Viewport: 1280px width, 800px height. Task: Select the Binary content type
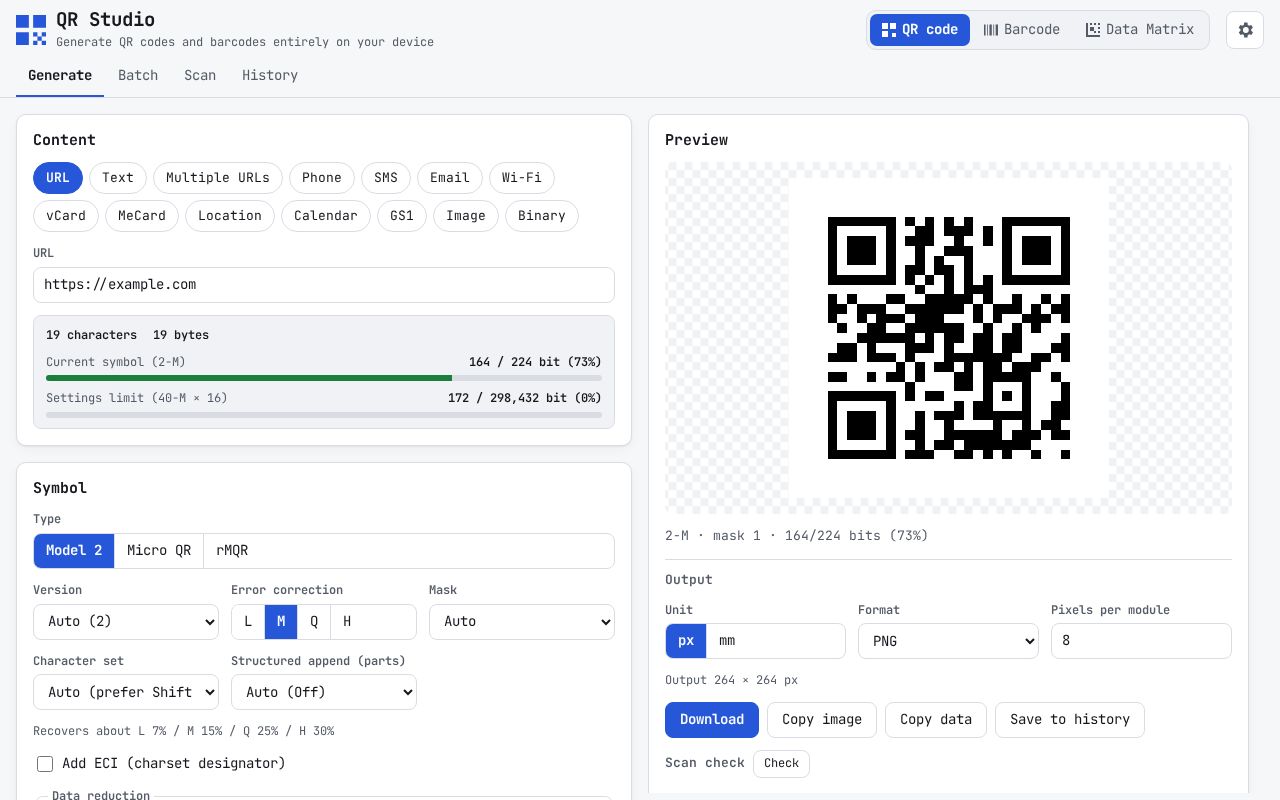(542, 216)
